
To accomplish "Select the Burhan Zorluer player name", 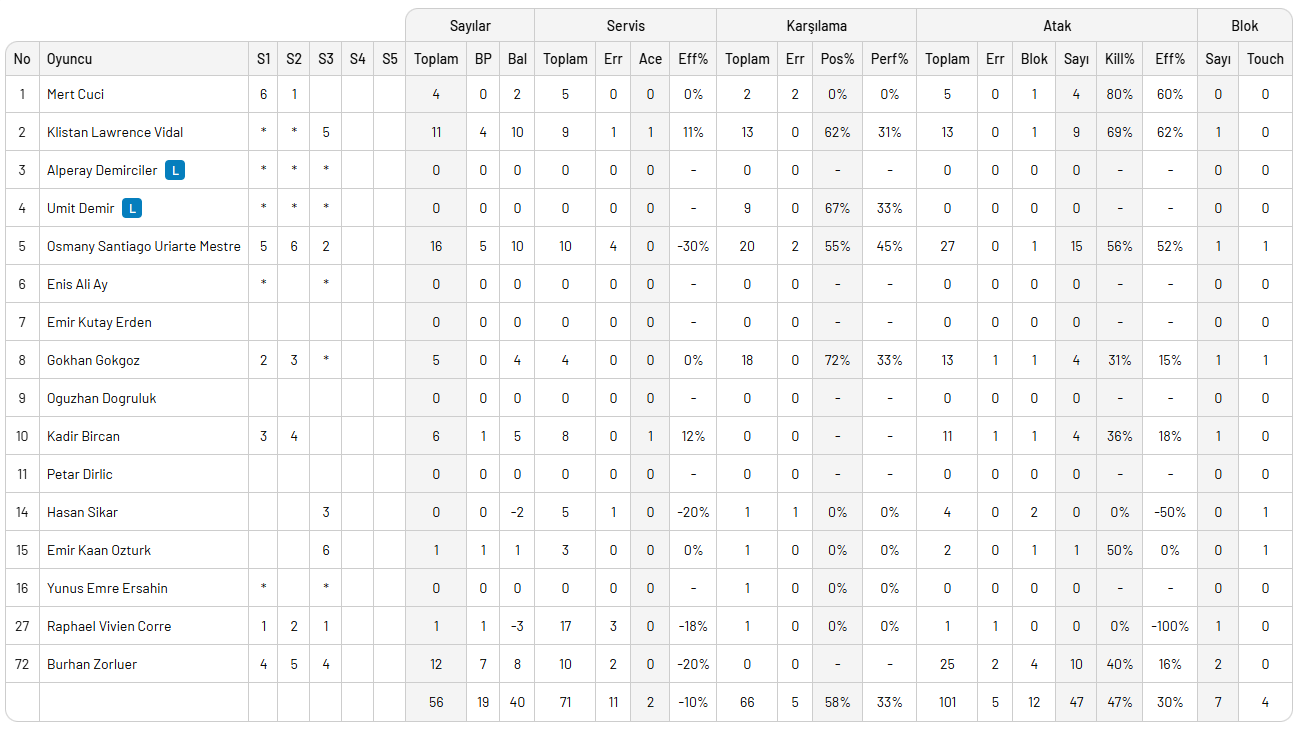I will [x=92, y=664].
